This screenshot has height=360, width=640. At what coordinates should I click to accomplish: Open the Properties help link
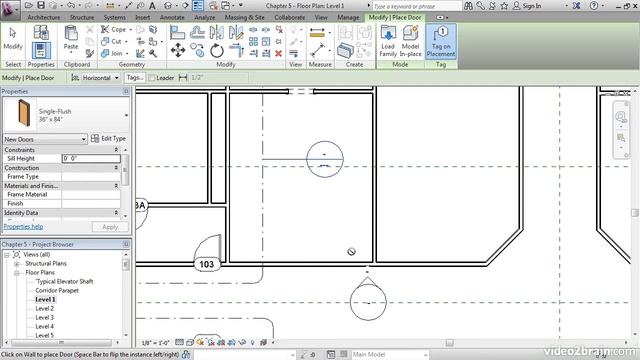click(23, 227)
